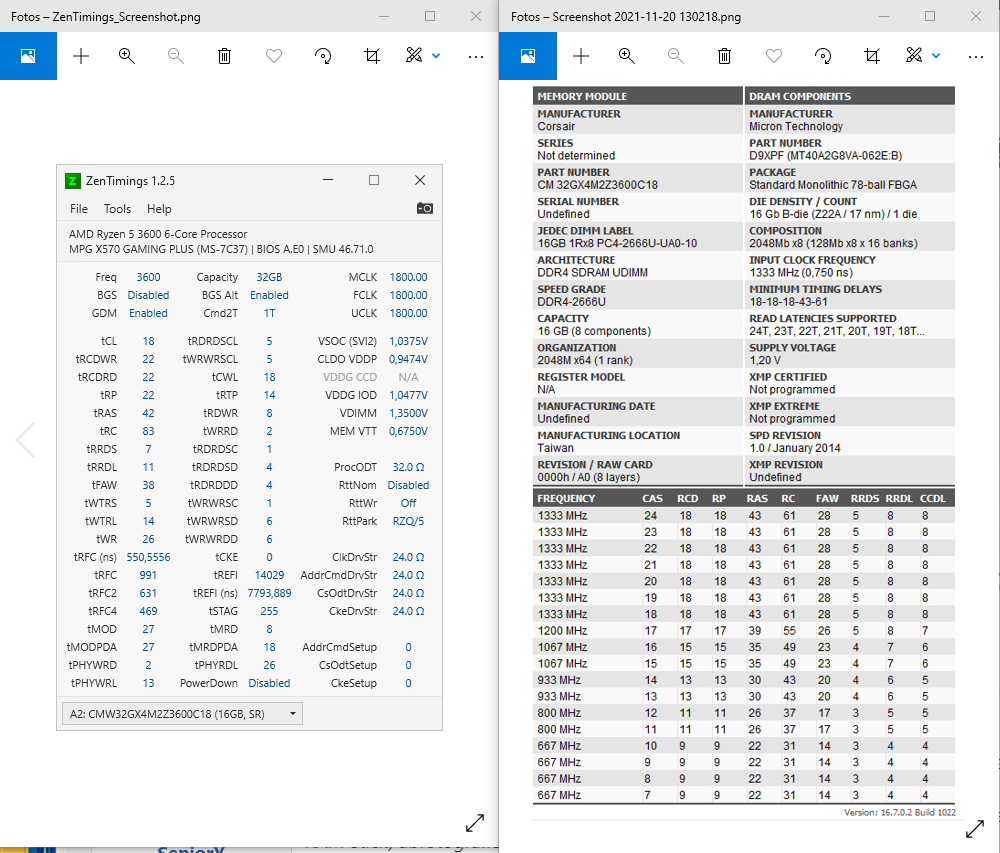
Task: Rotate the ZenTimings screenshot
Action: tap(323, 56)
